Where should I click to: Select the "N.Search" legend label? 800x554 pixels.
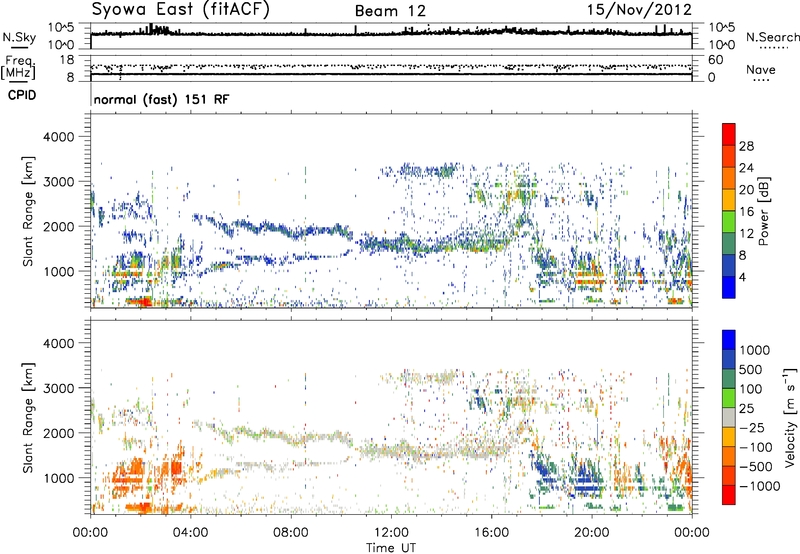click(x=772, y=37)
